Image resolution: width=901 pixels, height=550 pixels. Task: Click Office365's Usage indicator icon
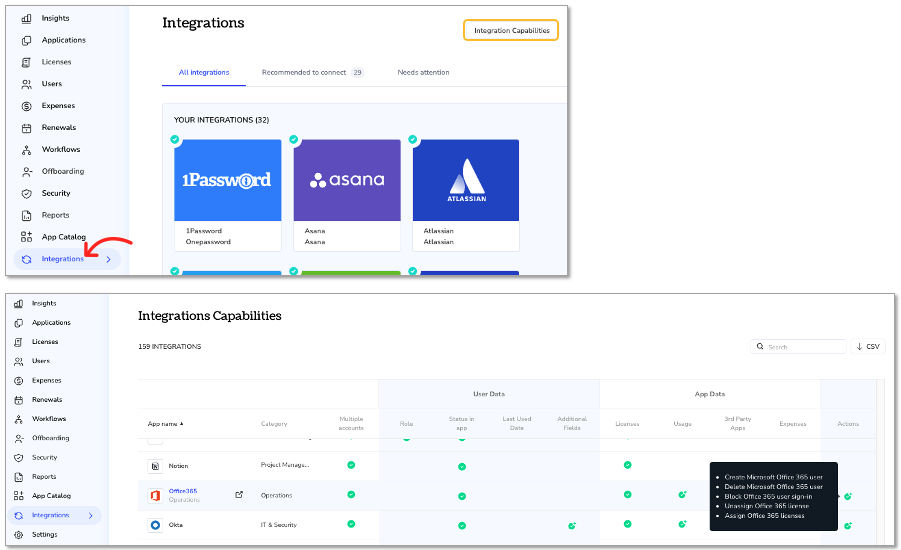[x=682, y=494]
